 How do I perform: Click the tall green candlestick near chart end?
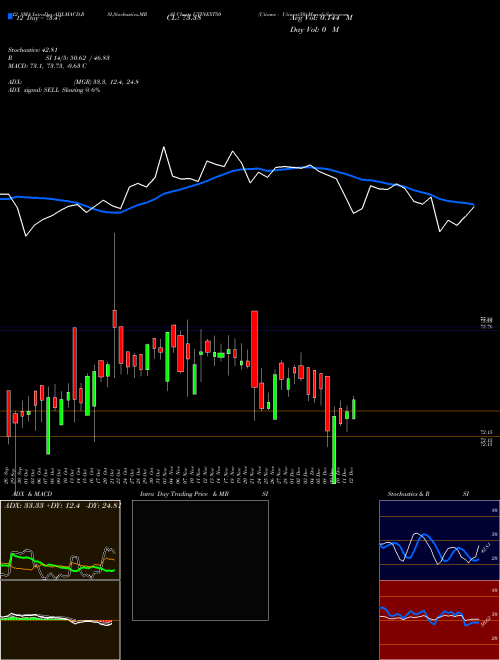click(x=335, y=450)
